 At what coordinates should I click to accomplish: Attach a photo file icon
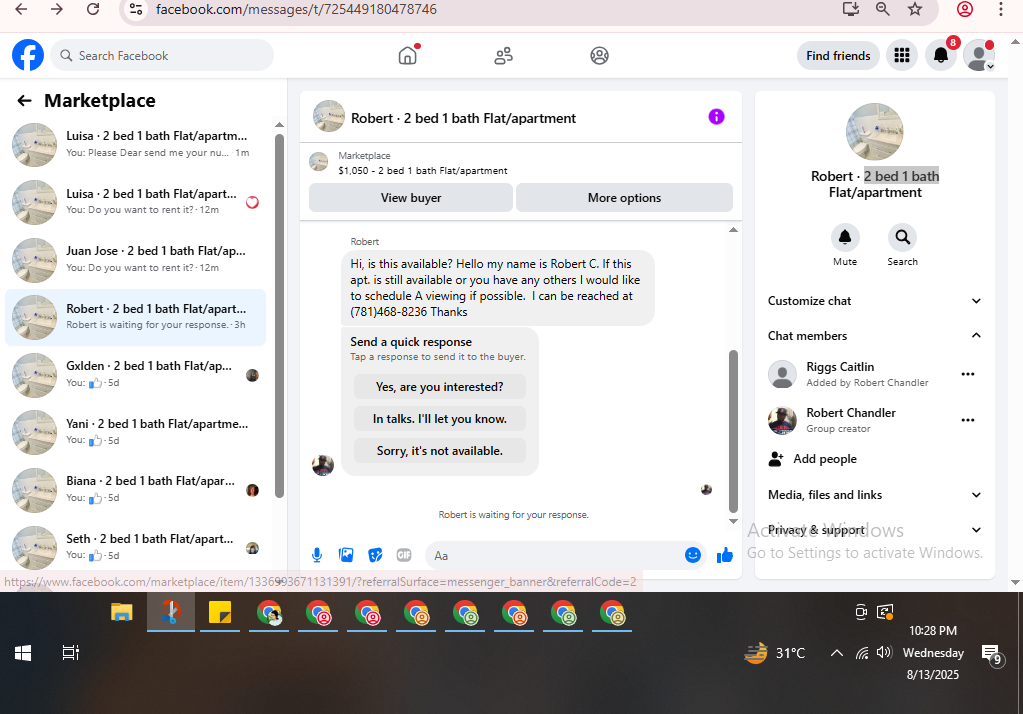click(346, 555)
